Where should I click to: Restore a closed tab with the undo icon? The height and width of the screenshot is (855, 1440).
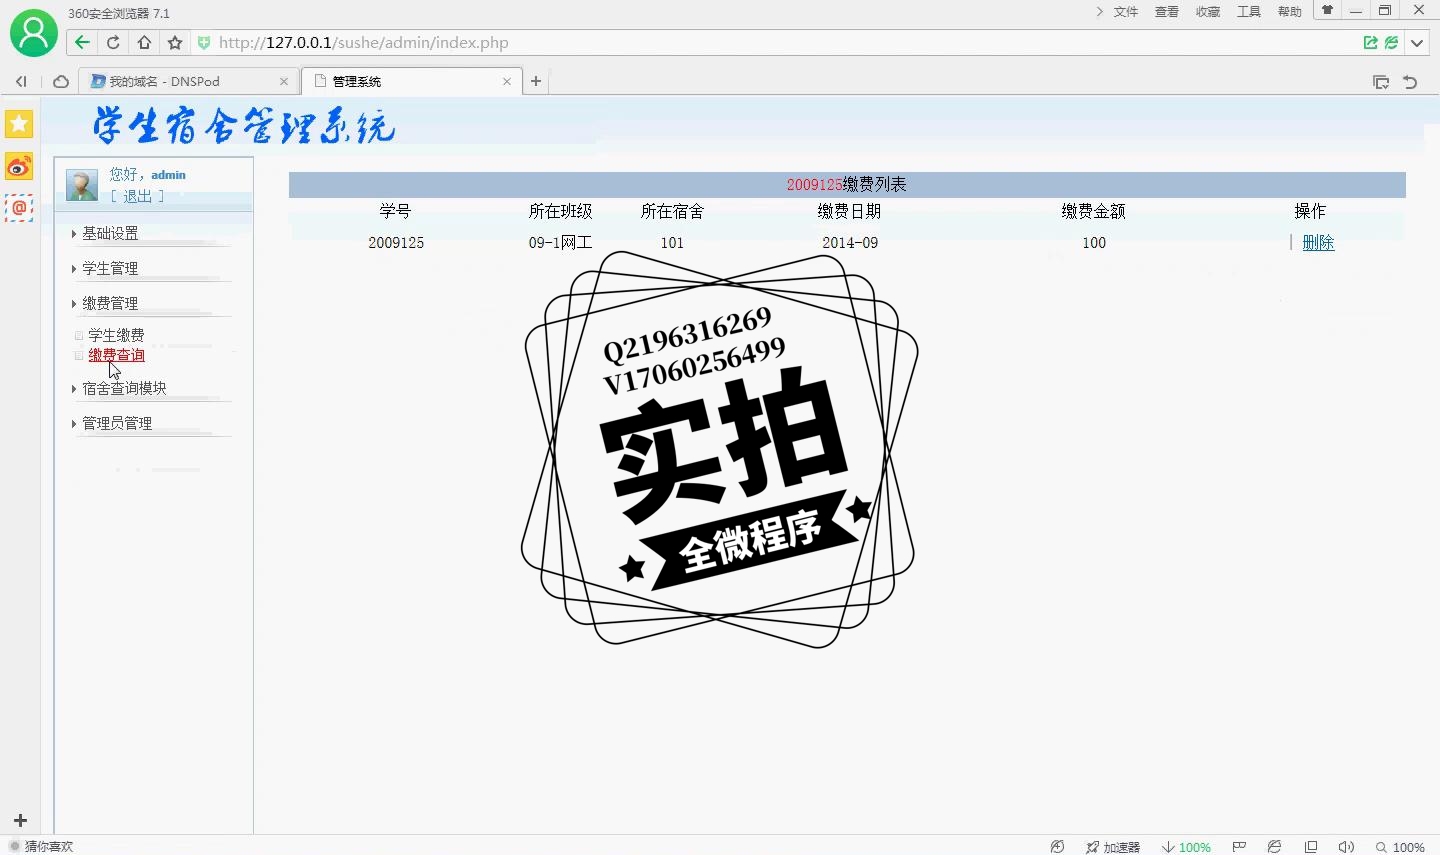[x=1410, y=82]
